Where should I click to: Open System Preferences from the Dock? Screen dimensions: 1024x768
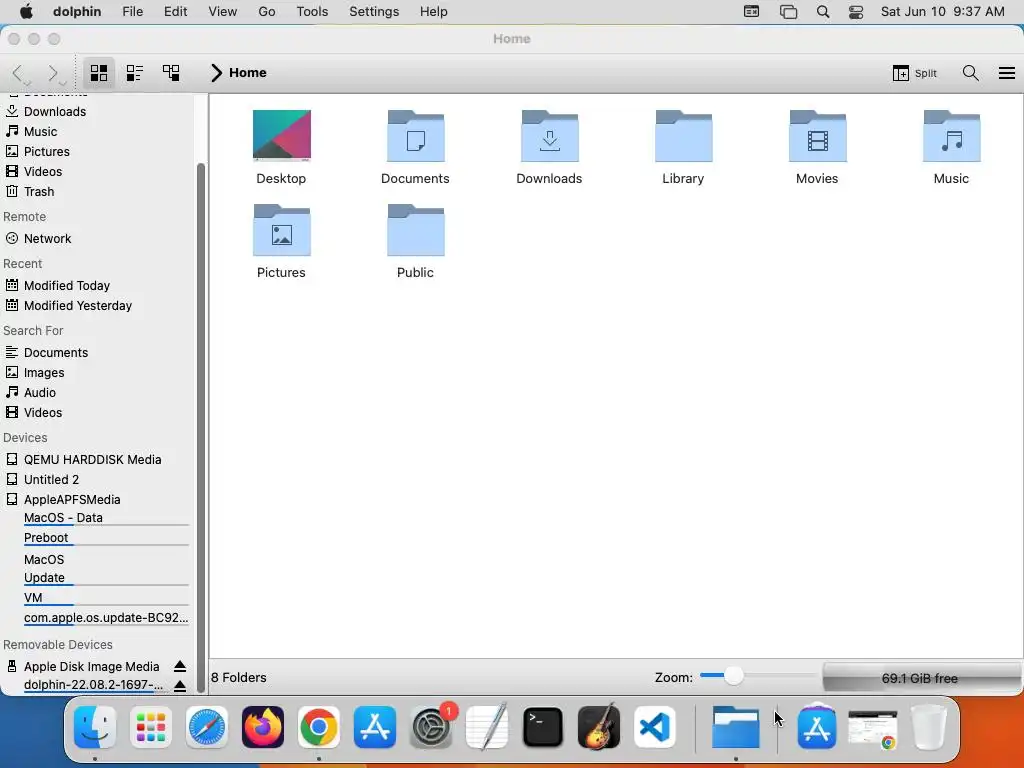pyautogui.click(x=432, y=727)
